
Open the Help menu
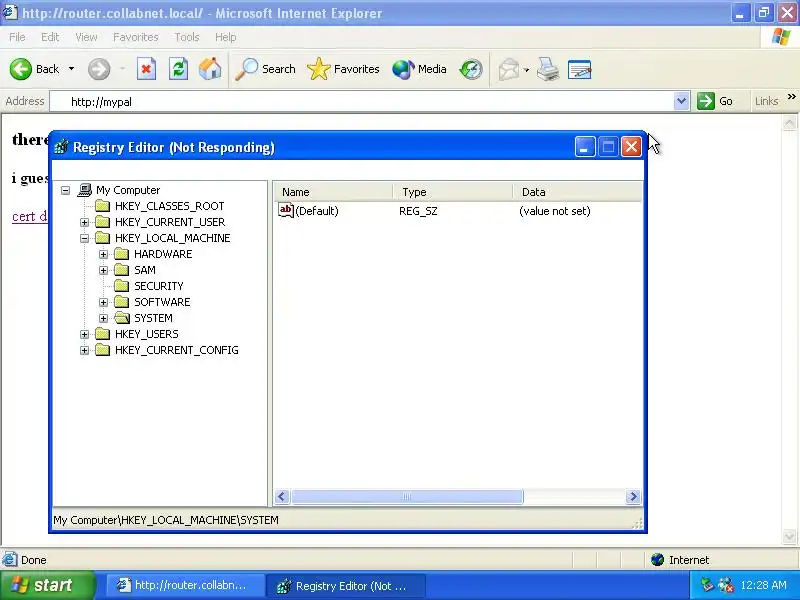[x=225, y=37]
